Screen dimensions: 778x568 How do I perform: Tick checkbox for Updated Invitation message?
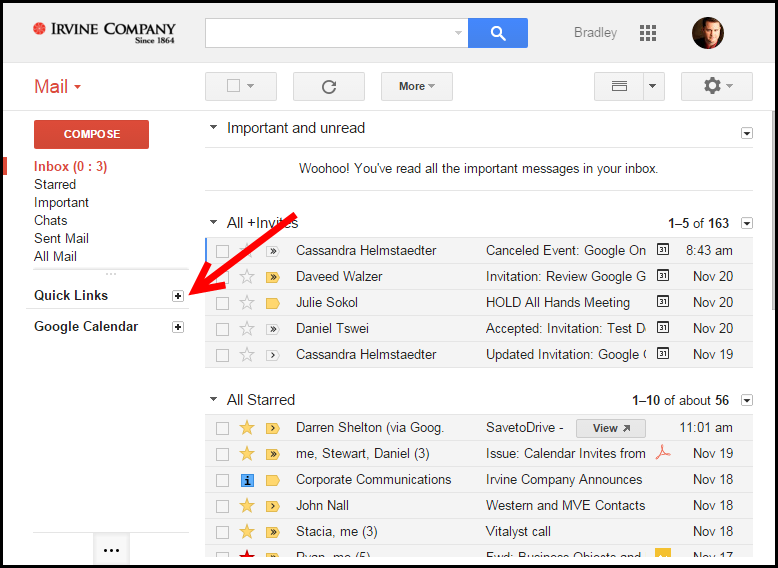click(222, 355)
